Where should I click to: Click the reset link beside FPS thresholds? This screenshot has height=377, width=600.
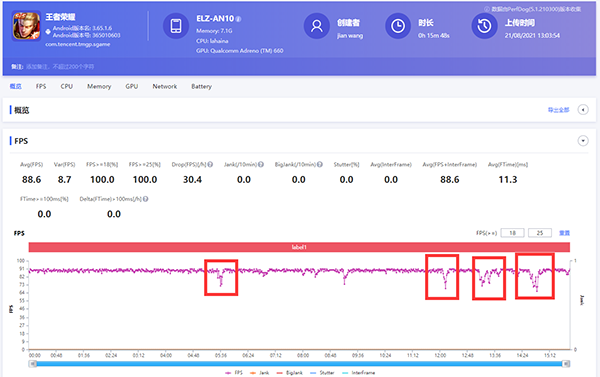pyautogui.click(x=564, y=233)
